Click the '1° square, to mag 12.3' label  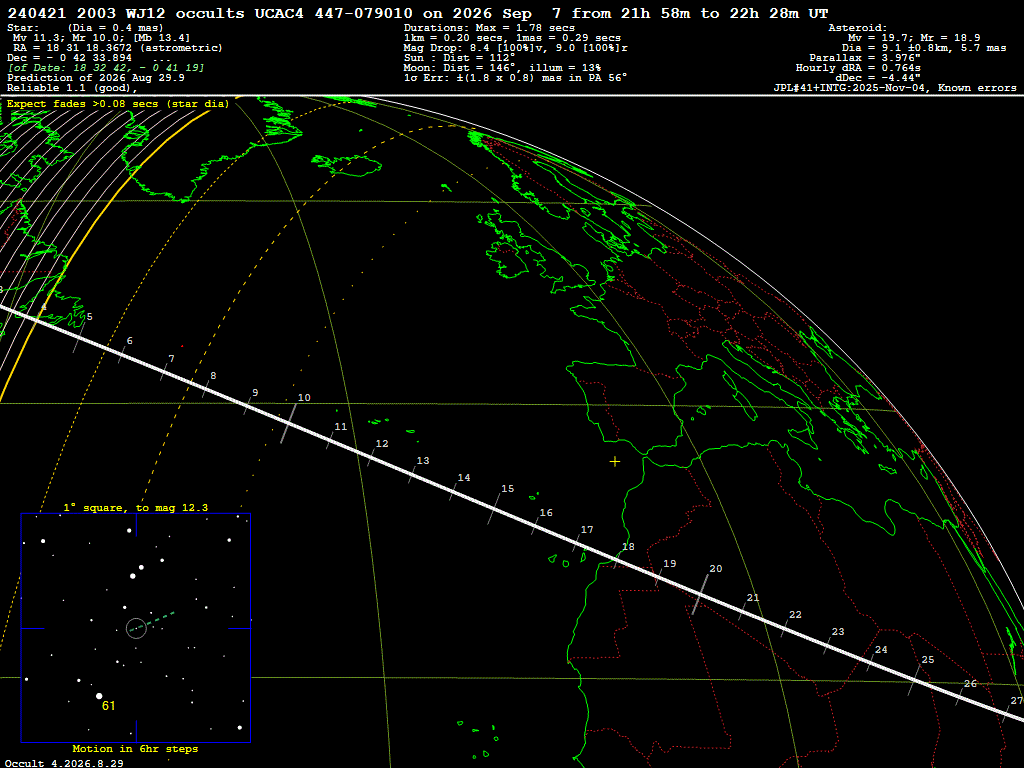pyautogui.click(x=136, y=507)
